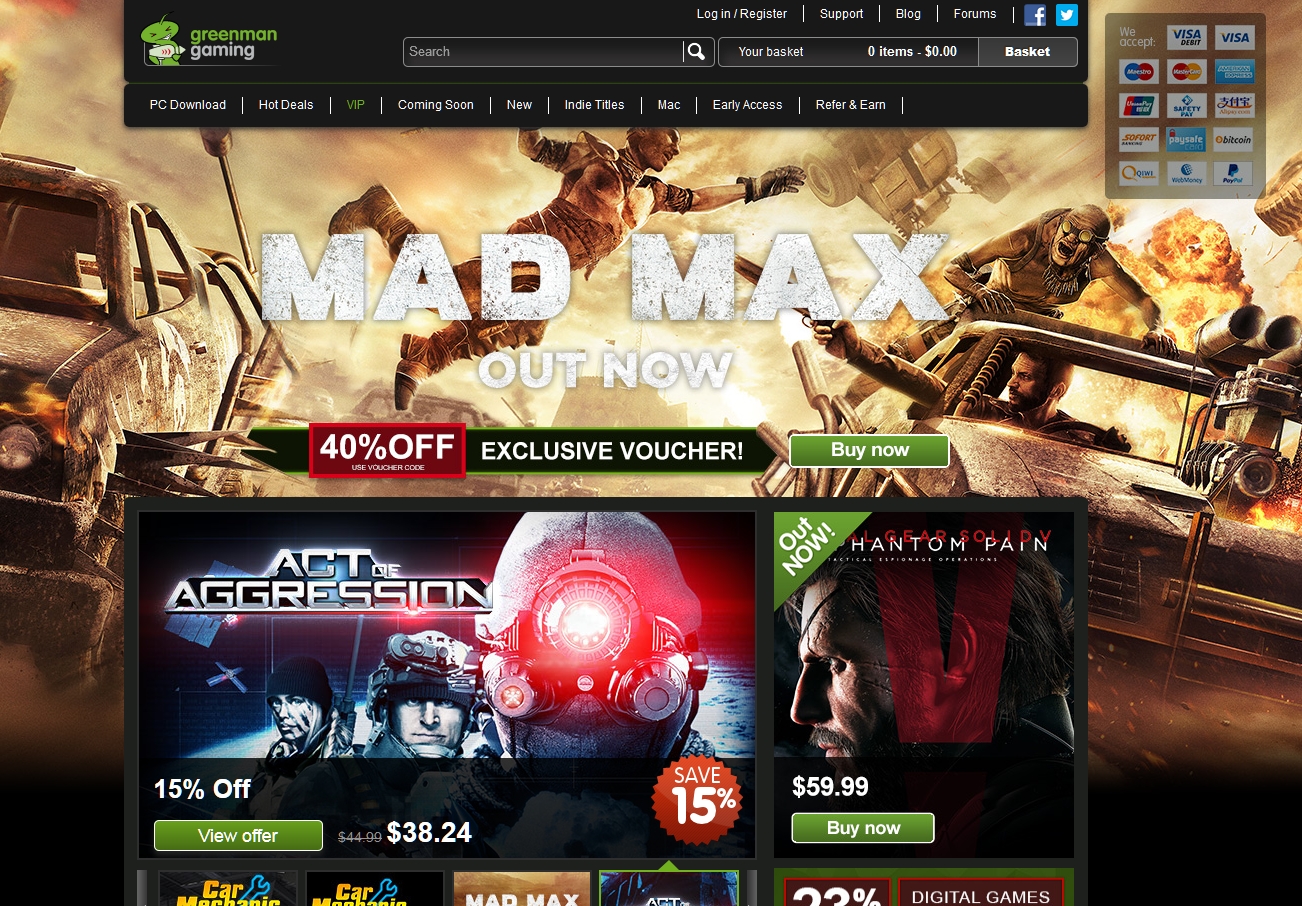Screen dimensions: 1302x906
Task: Open the Hot Deals section
Action: pos(286,105)
